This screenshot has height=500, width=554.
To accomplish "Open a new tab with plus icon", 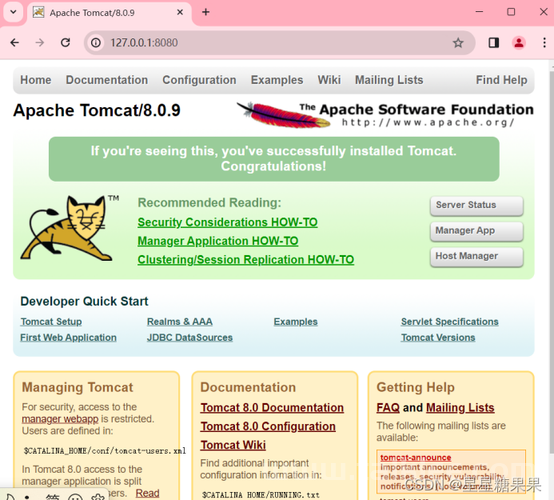I will coord(206,12).
